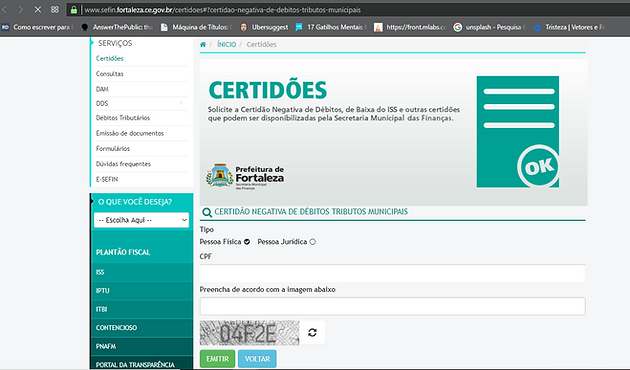Image resolution: width=630 pixels, height=370 pixels.
Task: Open Débitos Tributários menu item
Action: pyautogui.click(x=123, y=118)
